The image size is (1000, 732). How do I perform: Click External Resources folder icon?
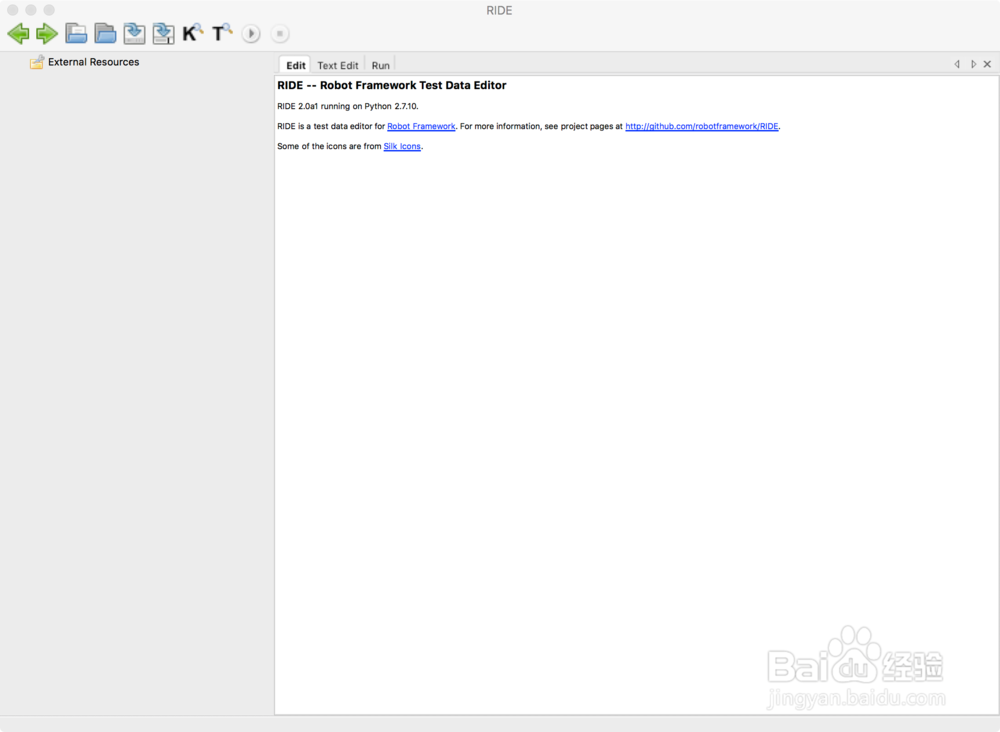(x=37, y=62)
